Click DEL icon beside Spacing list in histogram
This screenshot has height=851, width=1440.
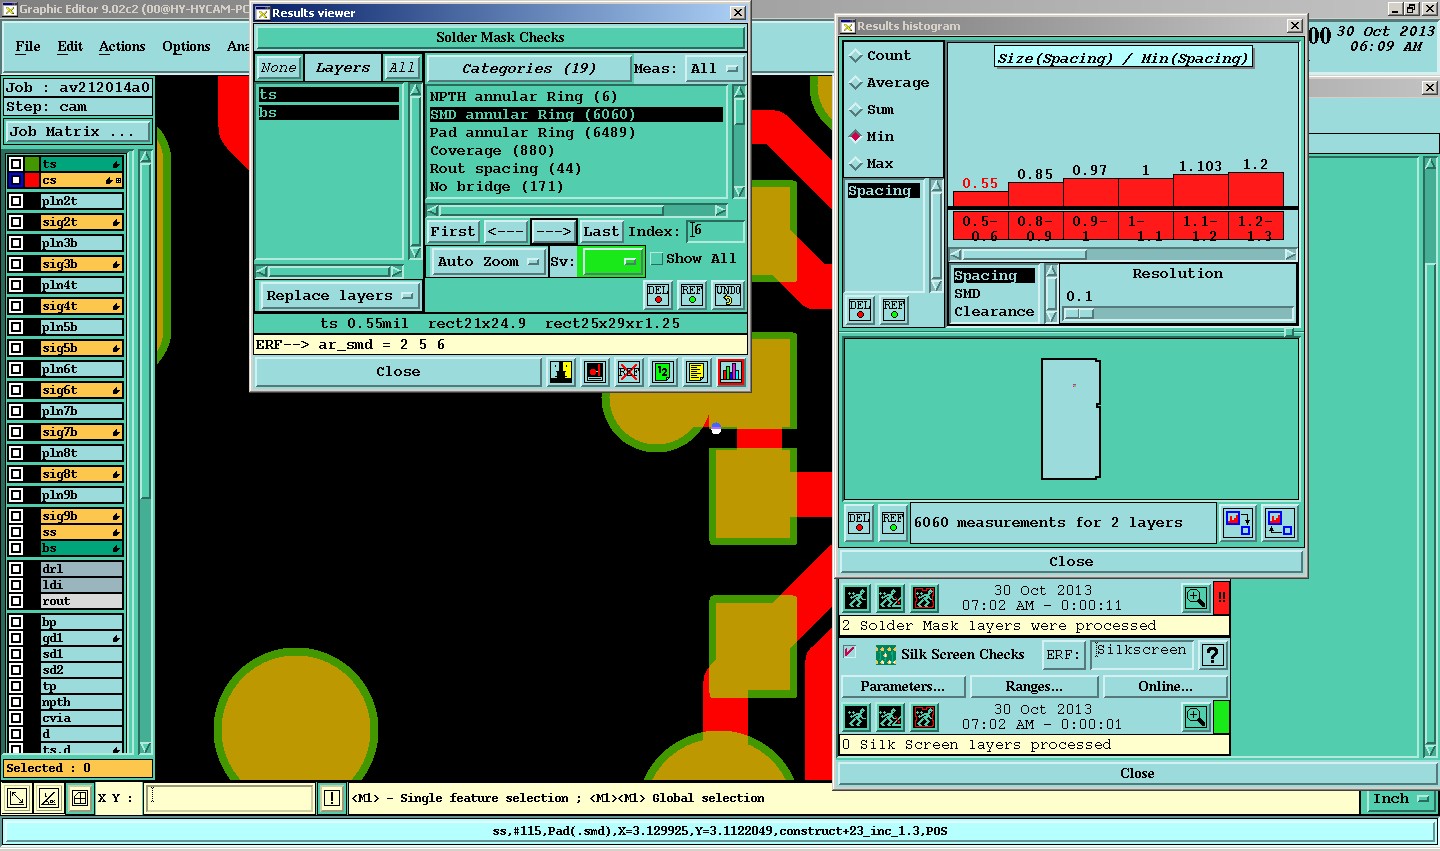pyautogui.click(x=860, y=310)
